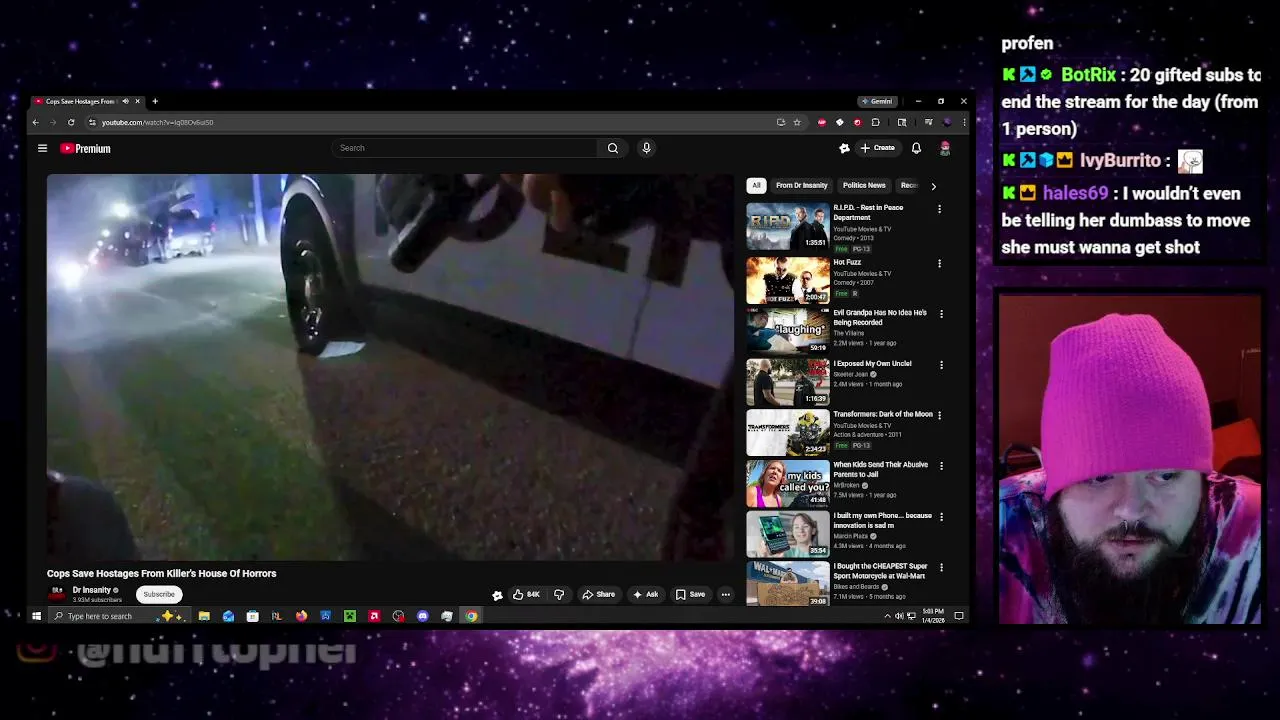Open File Explorer from taskbar
This screenshot has height=720, width=1280.
(204, 616)
